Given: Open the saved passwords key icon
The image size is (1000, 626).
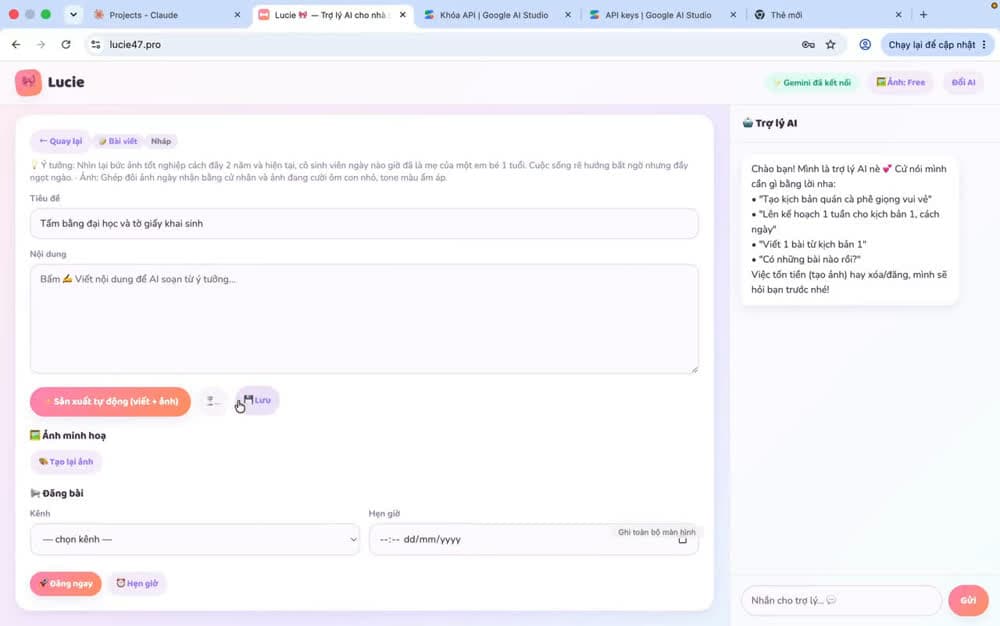Looking at the screenshot, I should pyautogui.click(x=808, y=45).
